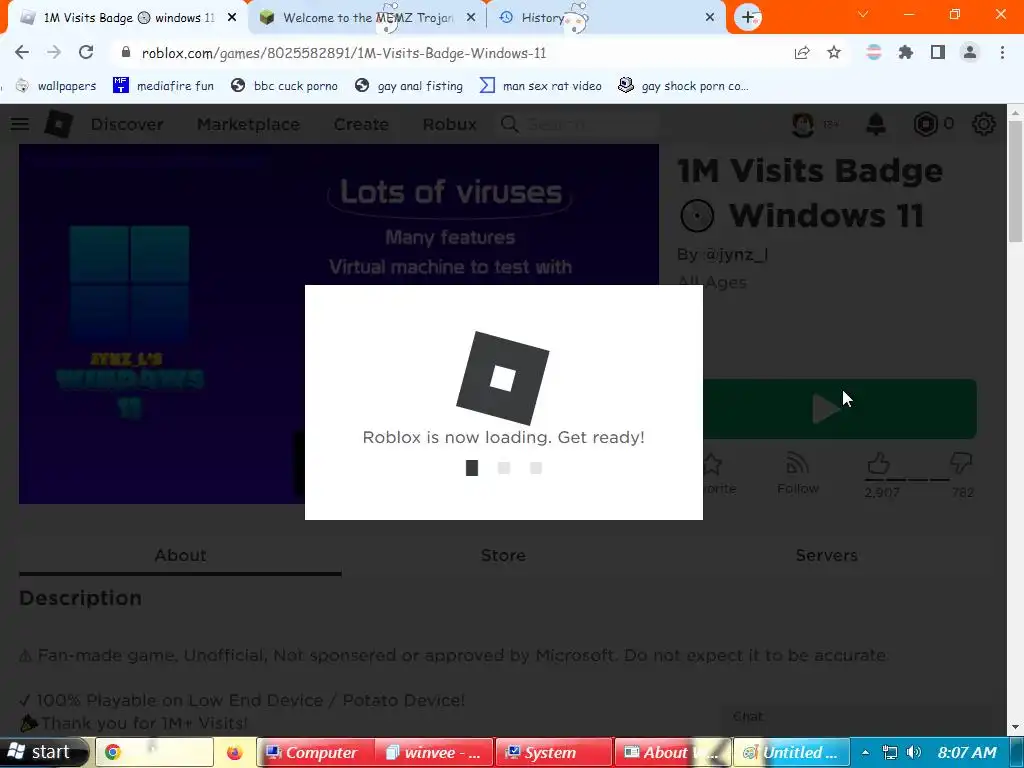Select the Store tab
The width and height of the screenshot is (1024, 768).
pos(503,555)
